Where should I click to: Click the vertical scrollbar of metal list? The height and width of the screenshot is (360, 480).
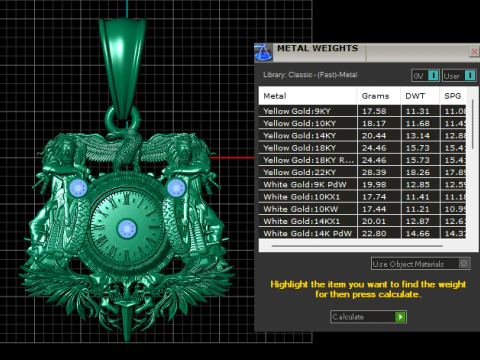(x=472, y=124)
